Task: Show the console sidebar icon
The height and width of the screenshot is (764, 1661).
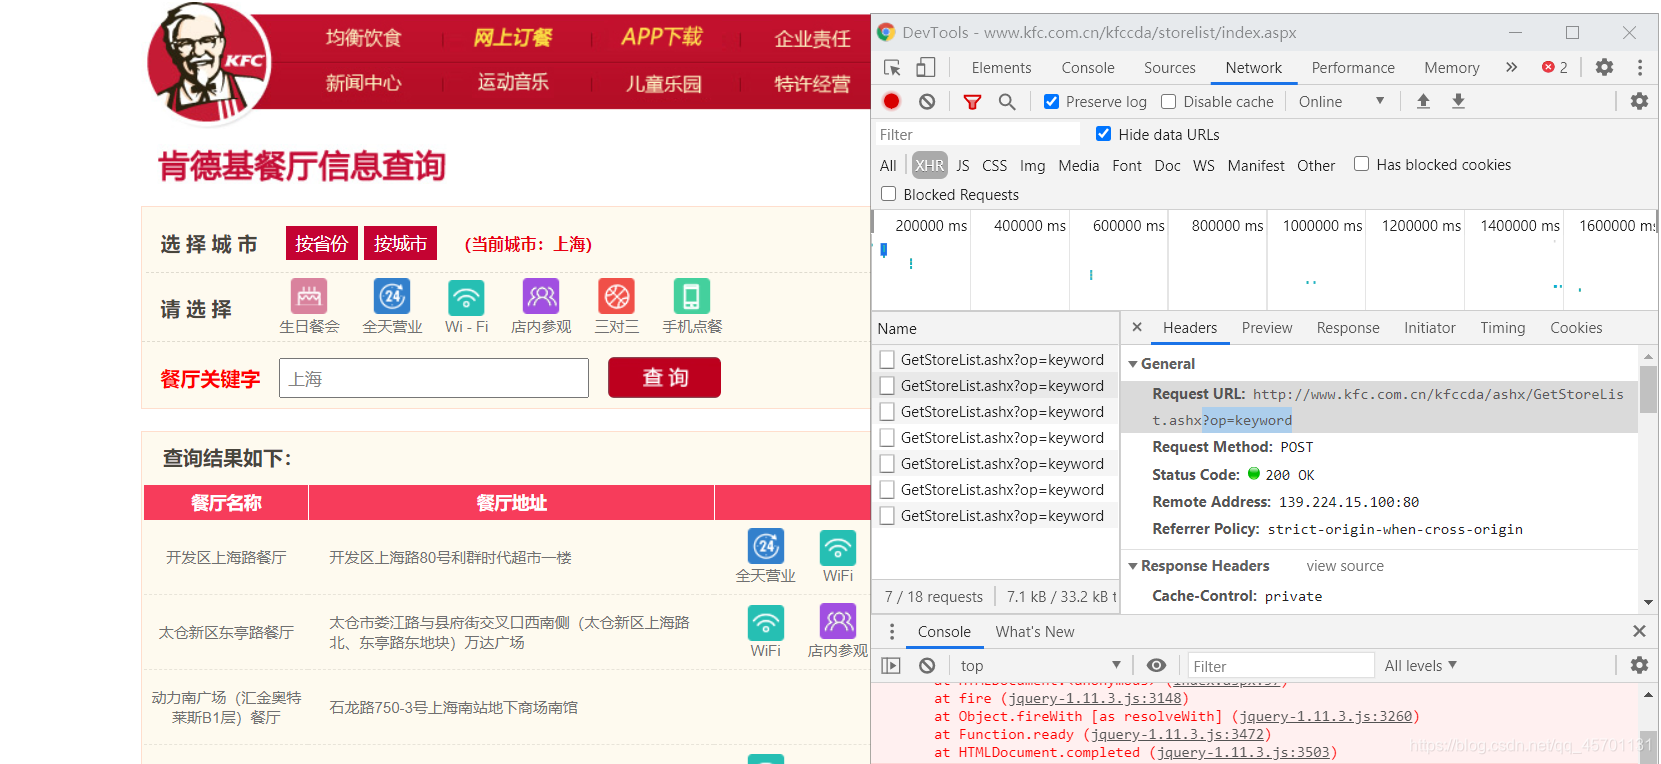Action: coord(891,665)
